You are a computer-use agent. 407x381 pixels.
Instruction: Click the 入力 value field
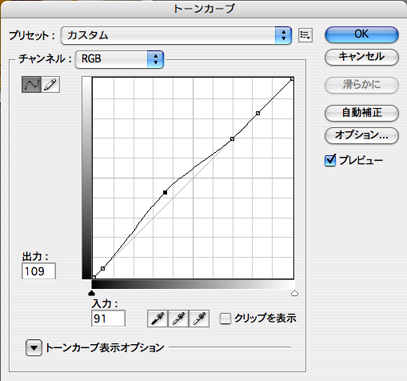108,318
